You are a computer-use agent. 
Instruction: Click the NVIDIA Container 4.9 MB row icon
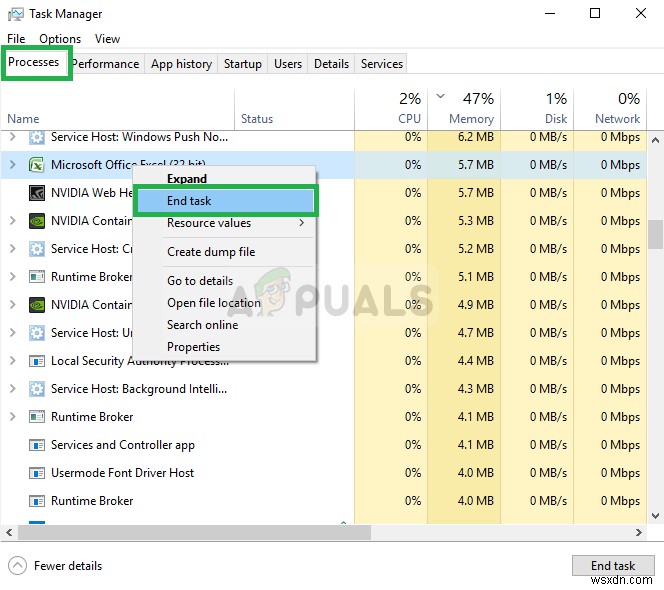37,305
